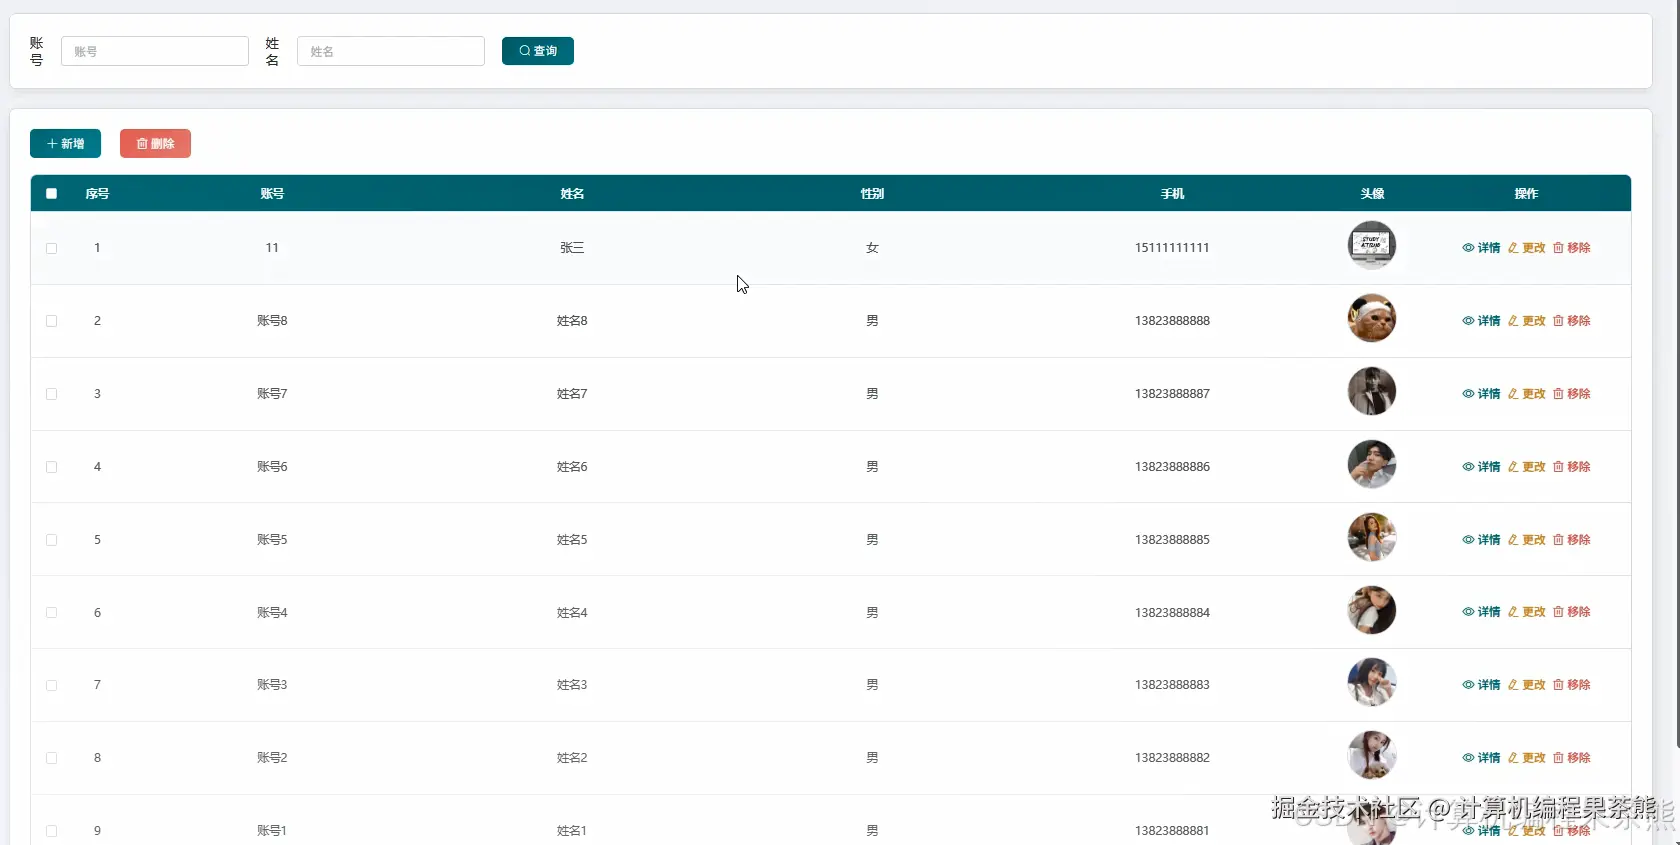Click the 手机 column header
The image size is (1680, 845).
1172,194
